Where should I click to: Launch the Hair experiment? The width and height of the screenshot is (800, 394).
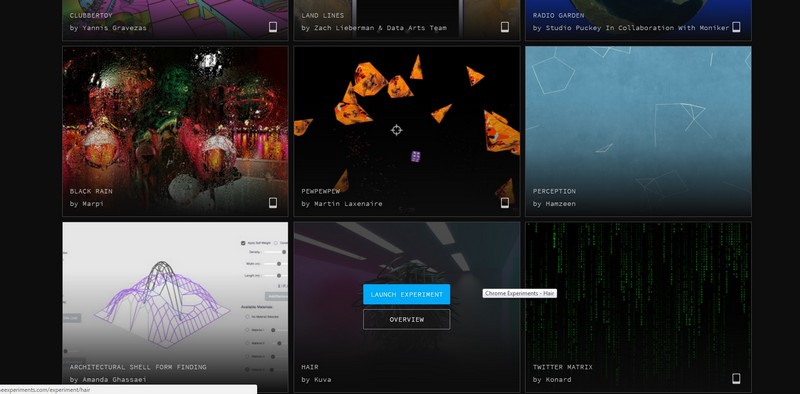pyautogui.click(x=407, y=294)
